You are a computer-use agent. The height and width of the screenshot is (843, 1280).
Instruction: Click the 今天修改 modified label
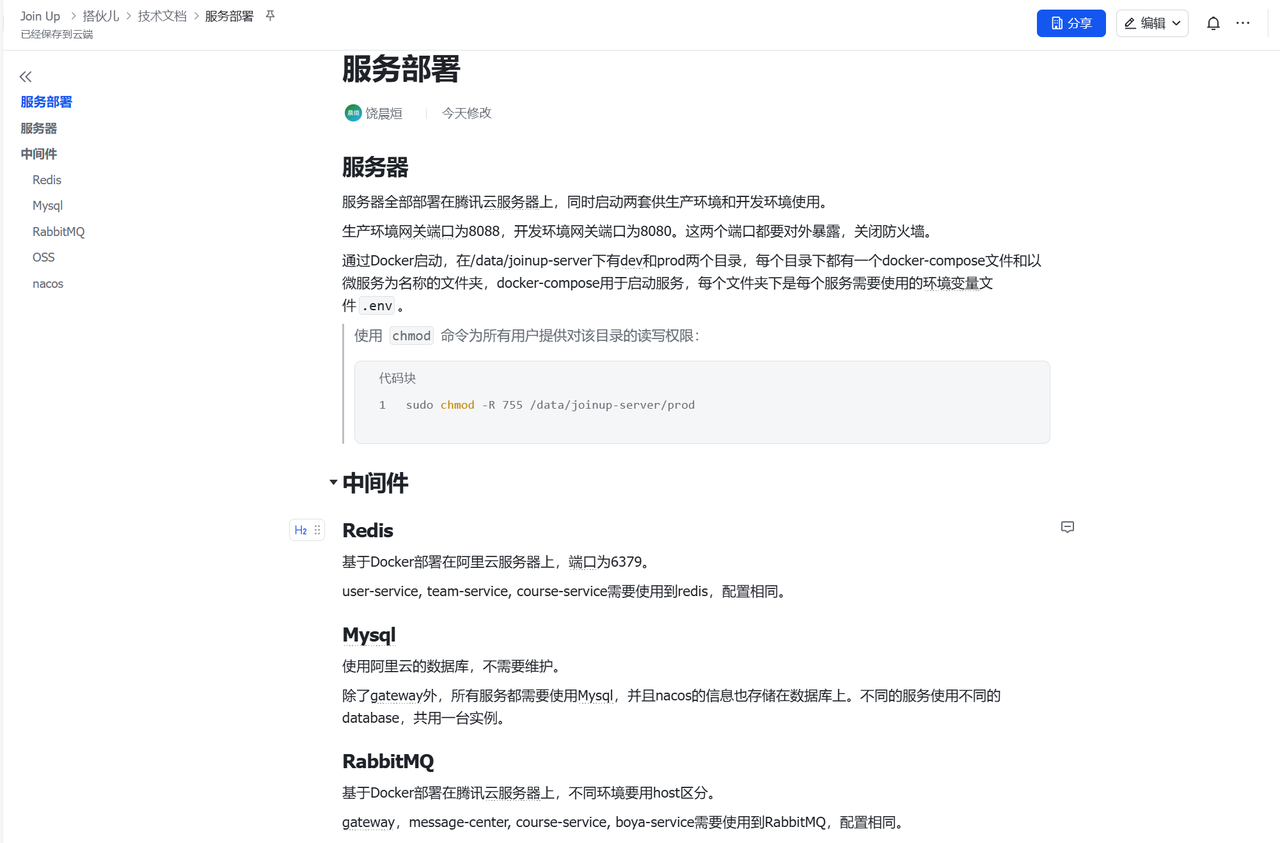pyautogui.click(x=467, y=113)
